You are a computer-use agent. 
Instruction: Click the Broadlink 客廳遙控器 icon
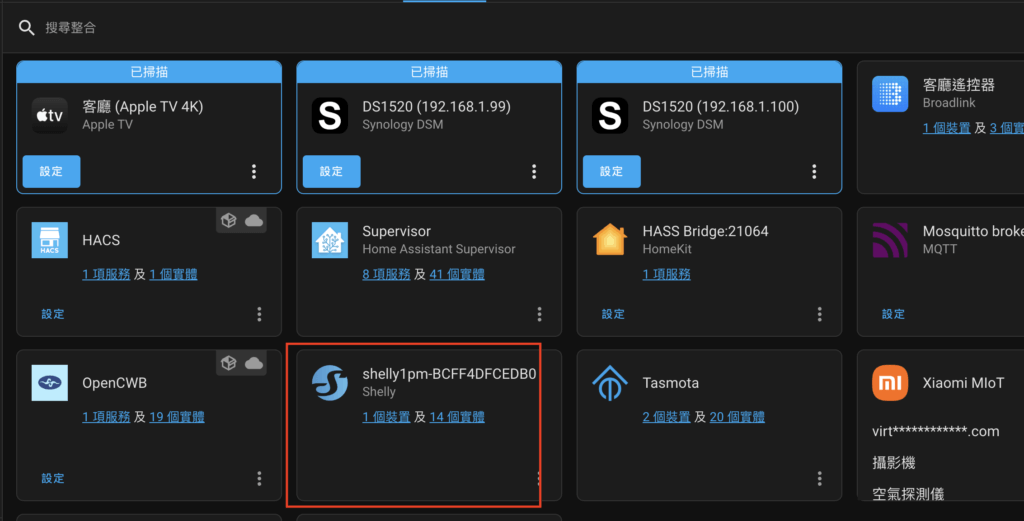(x=890, y=94)
